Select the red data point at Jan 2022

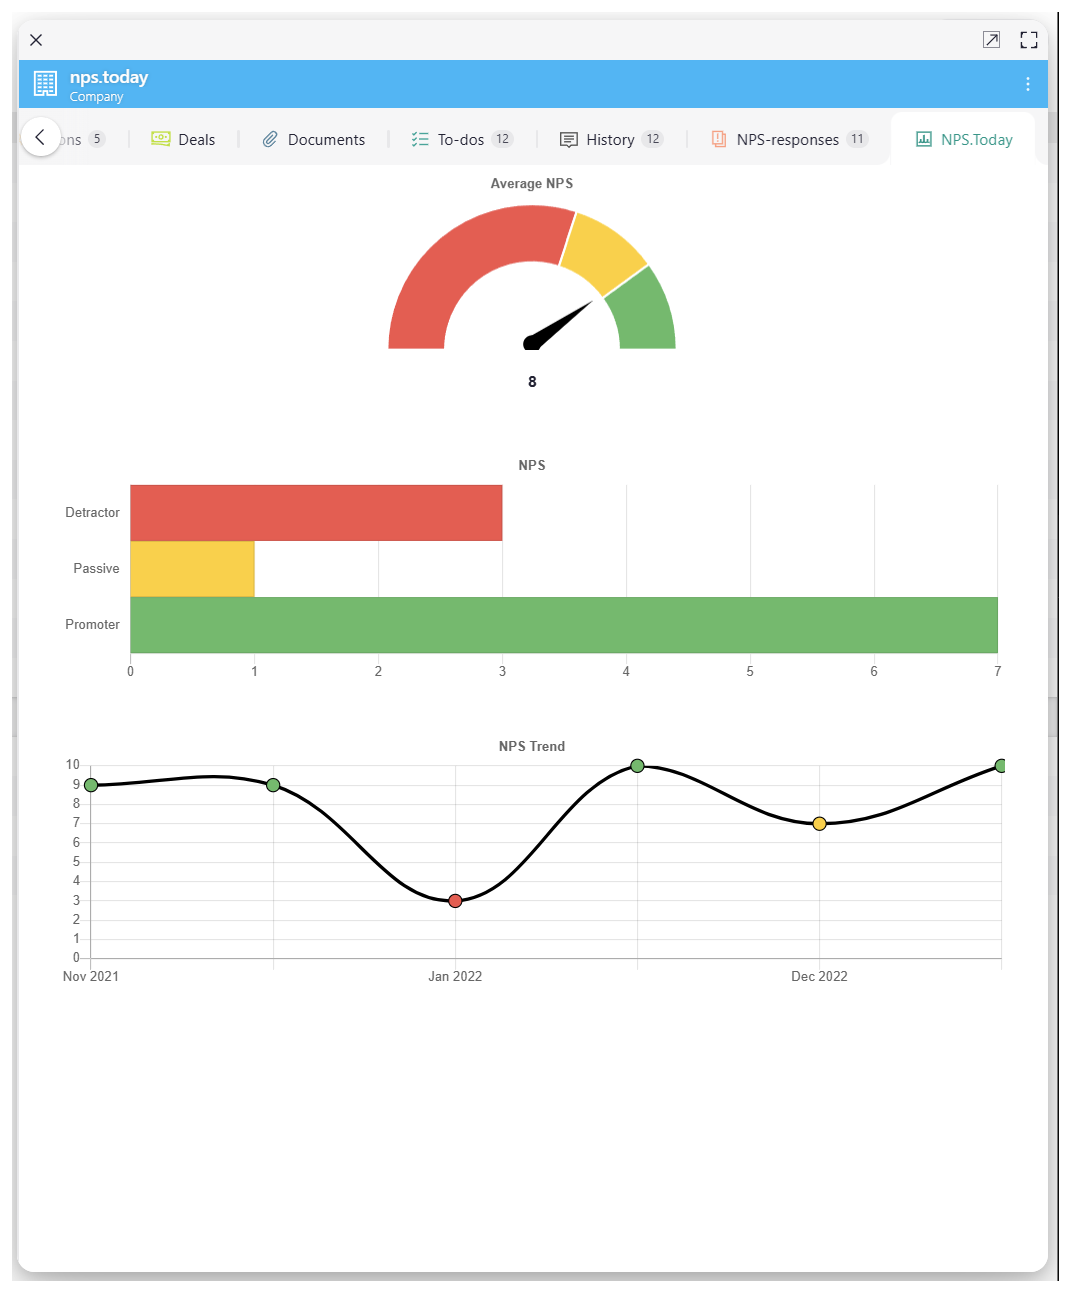pyautogui.click(x=455, y=901)
